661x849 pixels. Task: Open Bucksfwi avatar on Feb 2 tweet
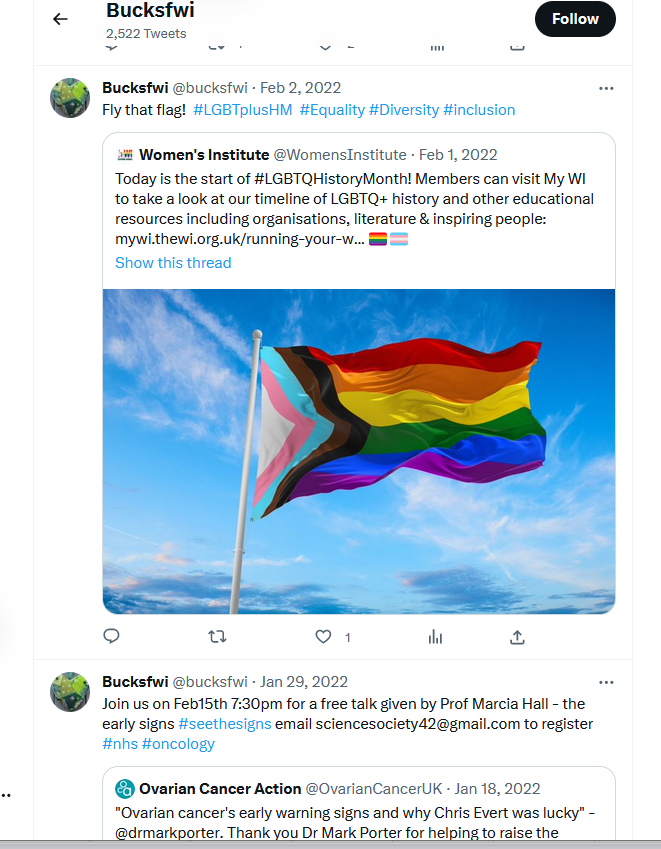pyautogui.click(x=71, y=98)
